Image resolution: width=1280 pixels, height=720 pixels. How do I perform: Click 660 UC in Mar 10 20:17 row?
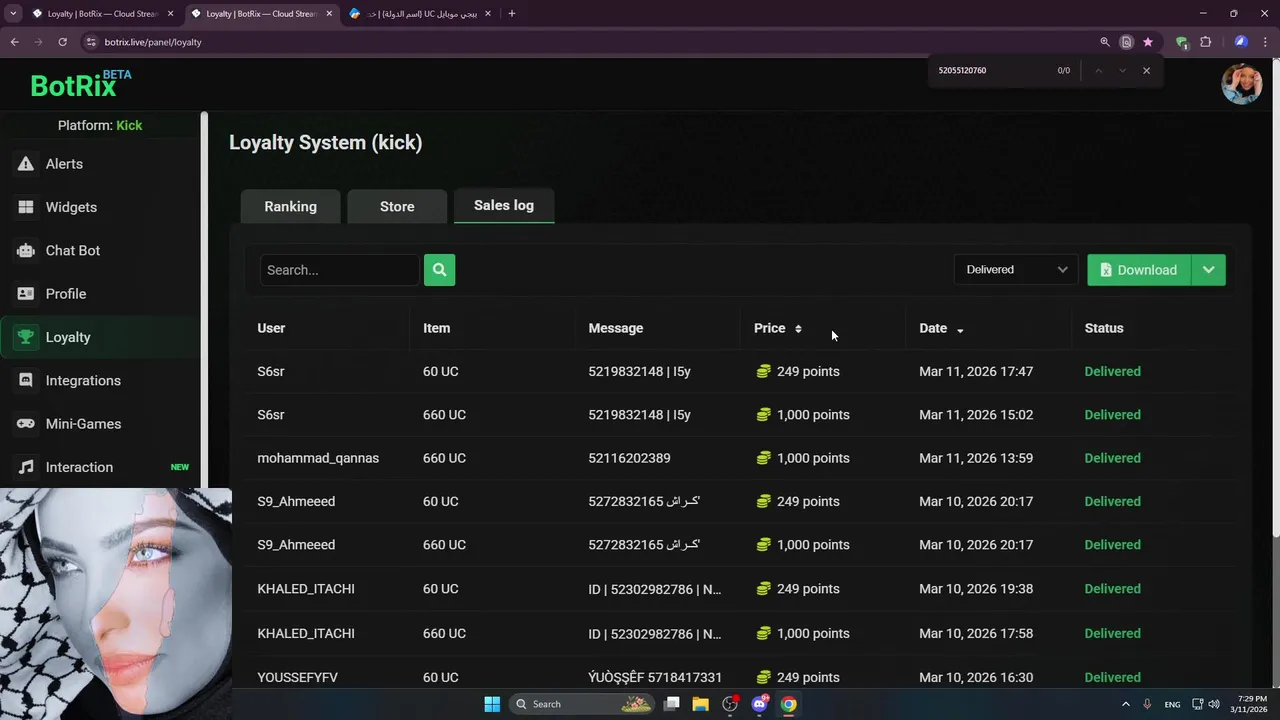click(444, 545)
